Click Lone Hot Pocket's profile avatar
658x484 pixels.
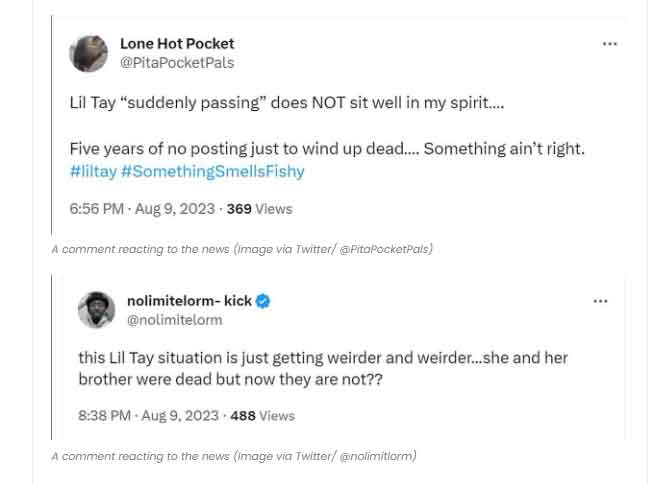click(x=88, y=53)
